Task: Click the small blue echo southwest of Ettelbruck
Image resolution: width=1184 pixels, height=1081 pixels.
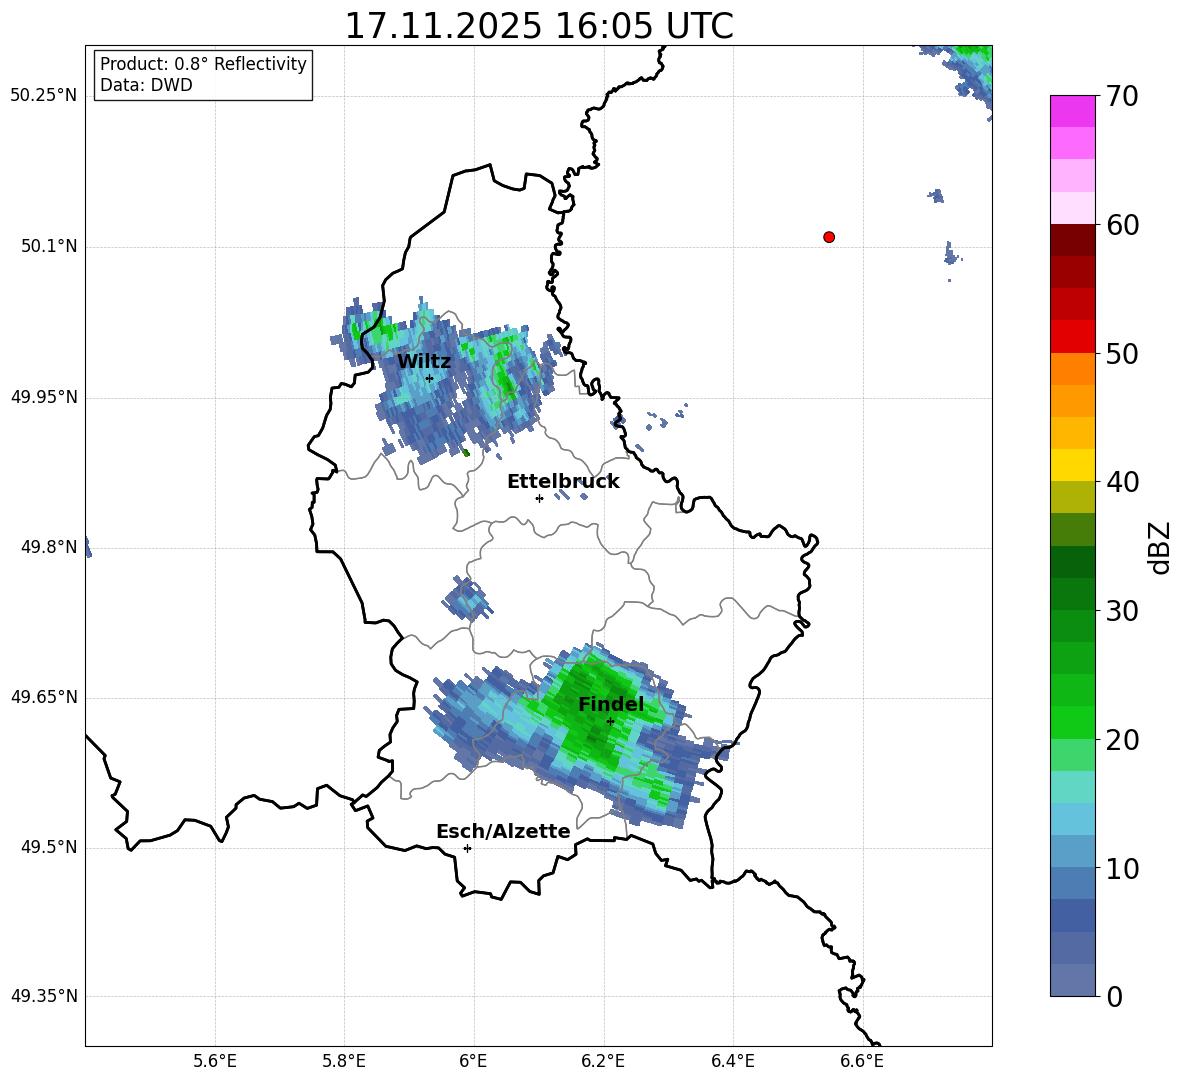Action: [467, 598]
